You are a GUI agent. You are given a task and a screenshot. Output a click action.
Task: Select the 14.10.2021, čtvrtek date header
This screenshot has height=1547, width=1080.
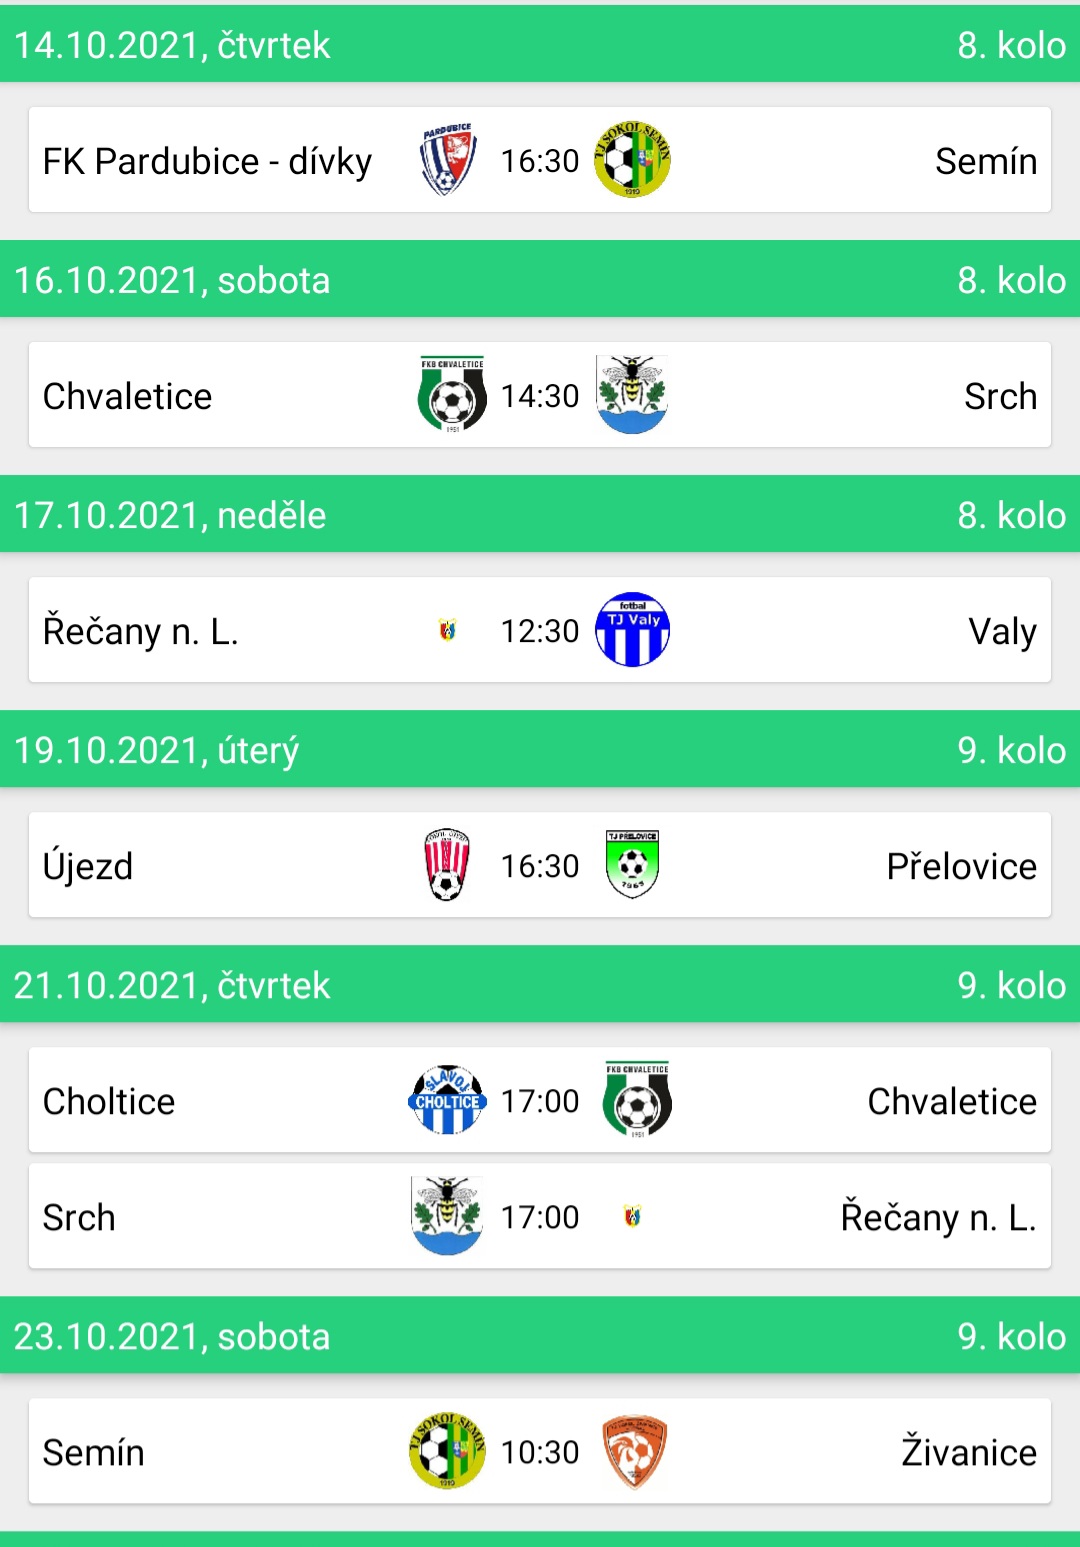[x=172, y=45]
